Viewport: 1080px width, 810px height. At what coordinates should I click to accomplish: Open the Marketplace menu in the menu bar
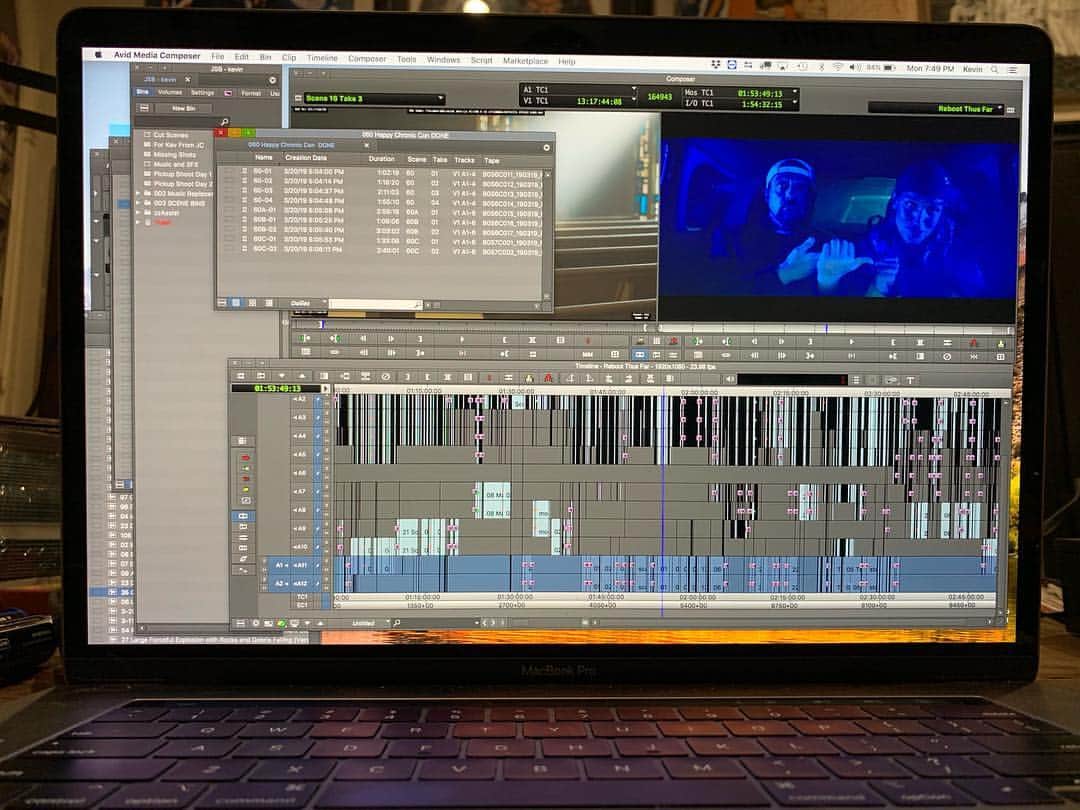click(526, 61)
